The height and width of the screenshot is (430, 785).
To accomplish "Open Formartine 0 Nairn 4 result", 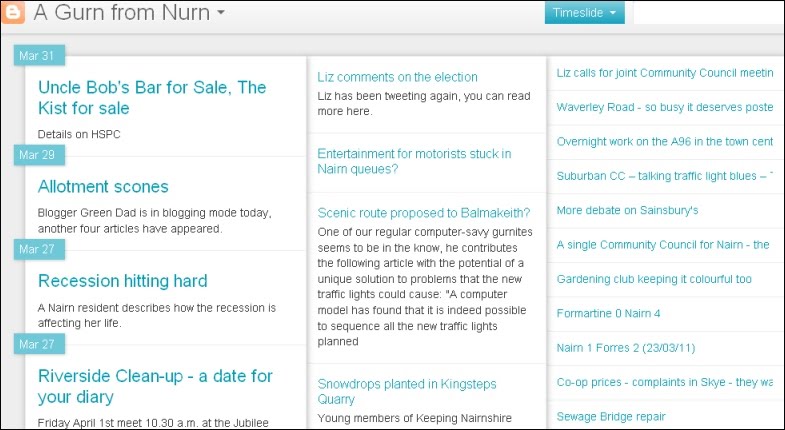I will tap(608, 313).
